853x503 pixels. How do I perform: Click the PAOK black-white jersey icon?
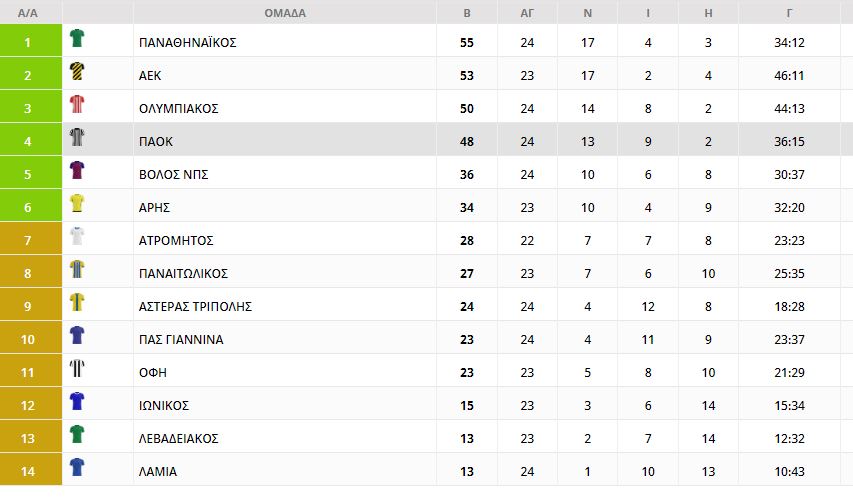coord(77,138)
